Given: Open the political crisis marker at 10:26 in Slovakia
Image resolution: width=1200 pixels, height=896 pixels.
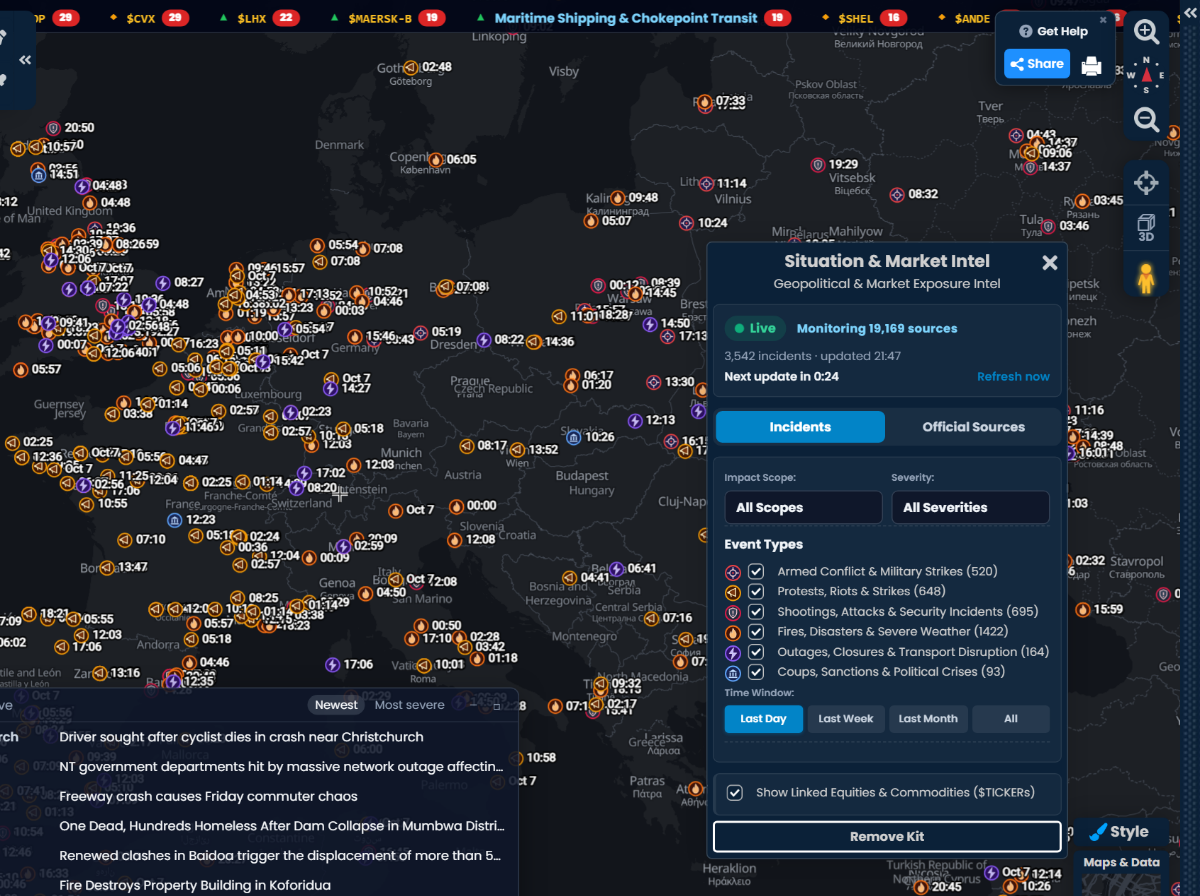Looking at the screenshot, I should (575, 436).
